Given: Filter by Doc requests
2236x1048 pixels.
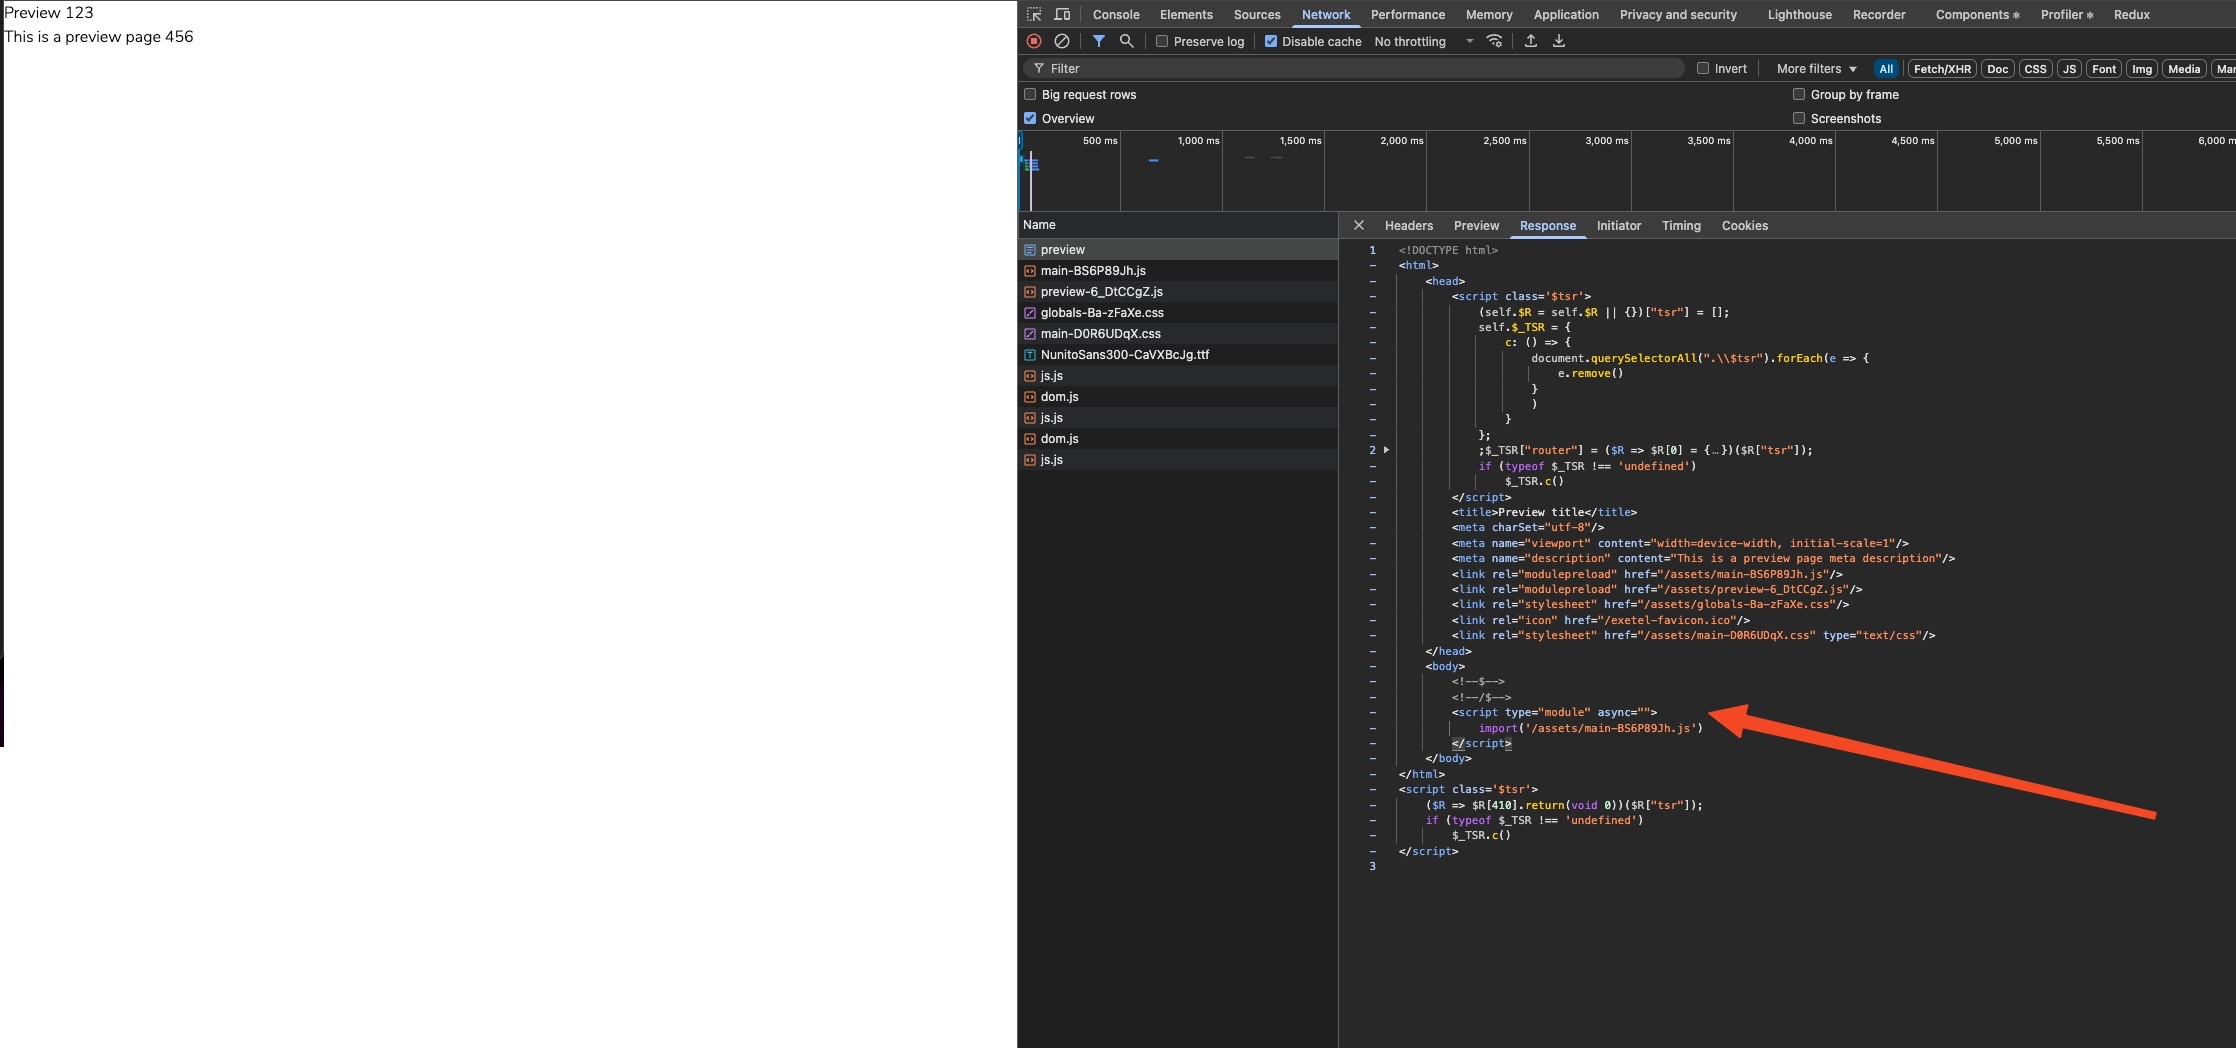Looking at the screenshot, I should pyautogui.click(x=1997, y=68).
